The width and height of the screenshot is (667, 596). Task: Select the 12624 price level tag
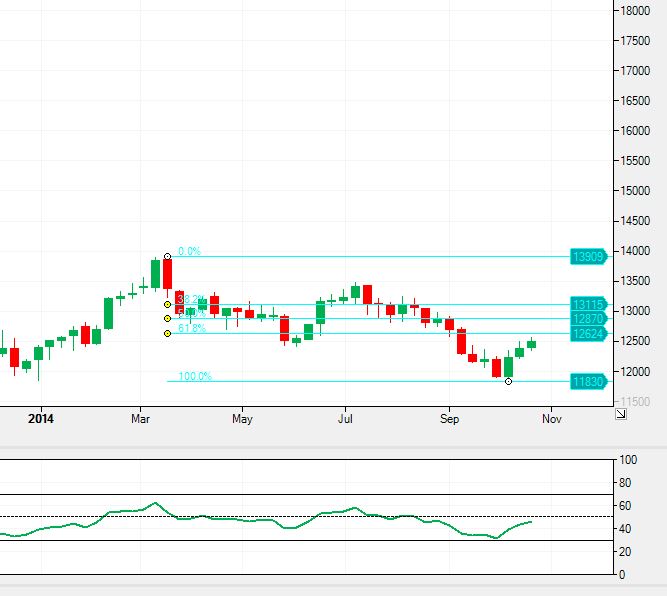click(586, 333)
